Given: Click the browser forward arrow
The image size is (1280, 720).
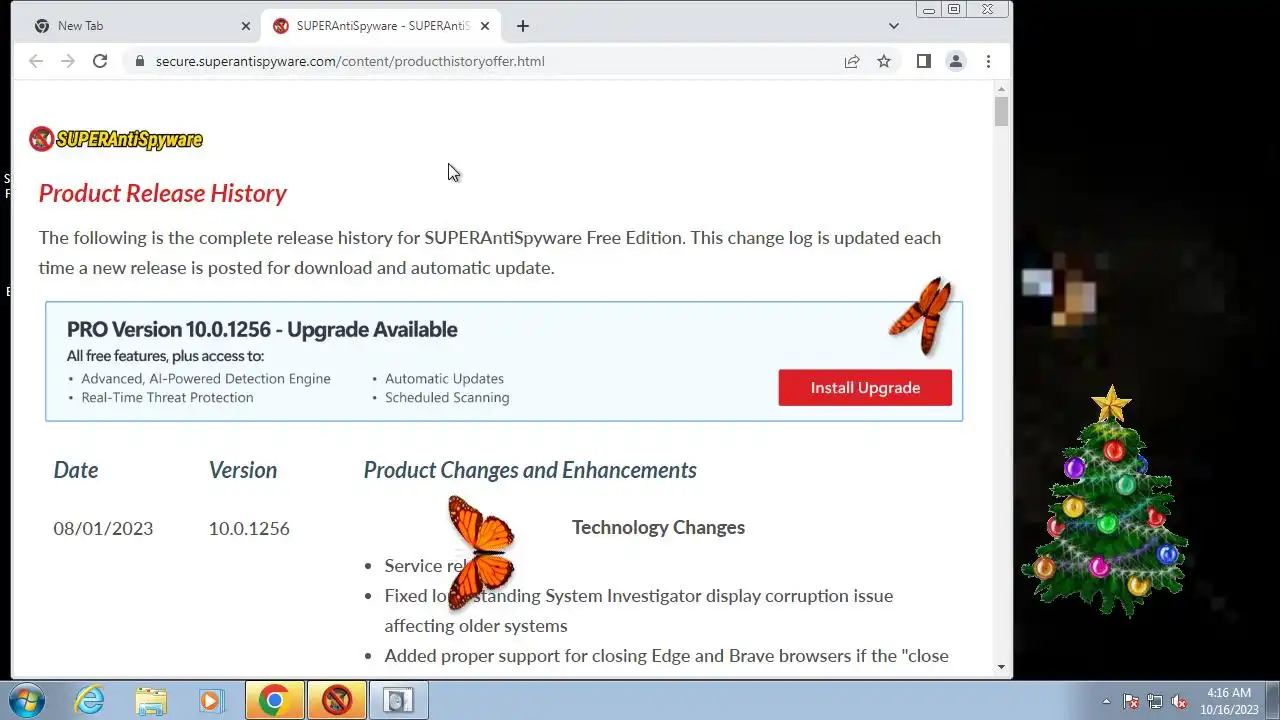Looking at the screenshot, I should point(68,61).
